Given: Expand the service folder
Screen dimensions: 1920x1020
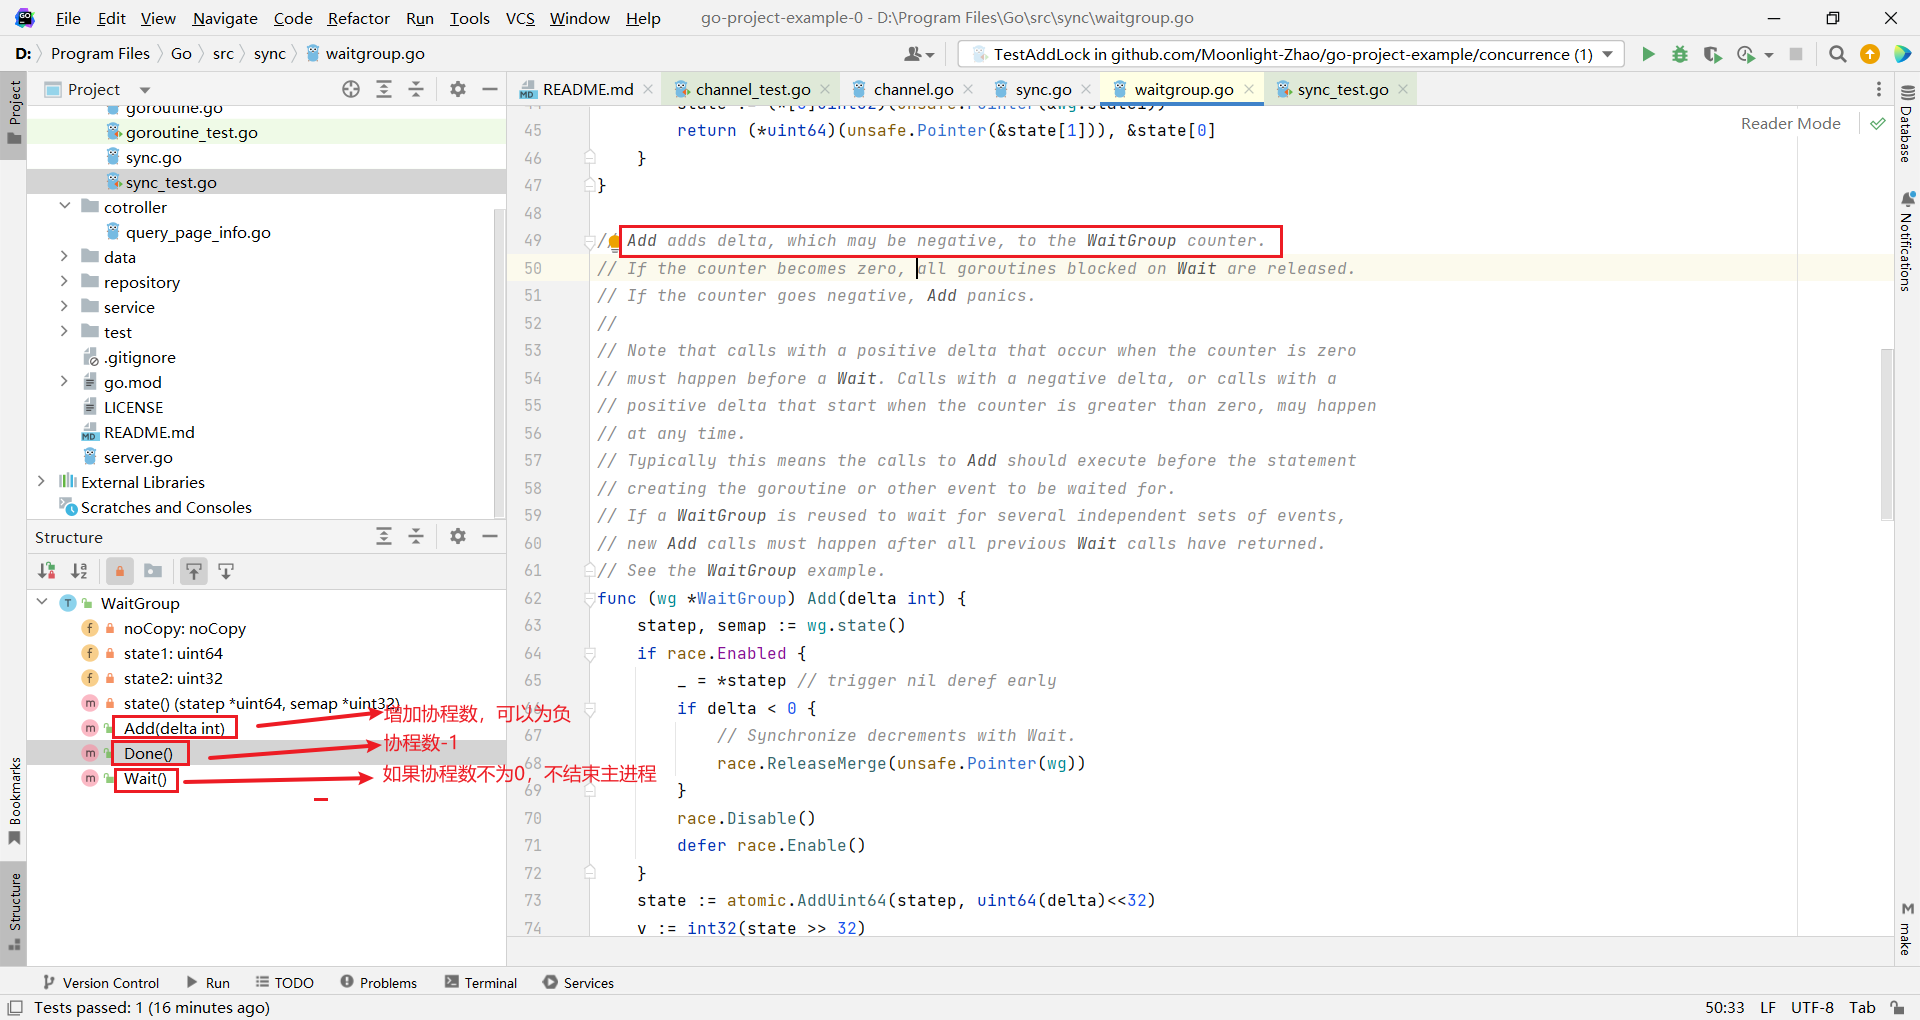Looking at the screenshot, I should tap(65, 306).
